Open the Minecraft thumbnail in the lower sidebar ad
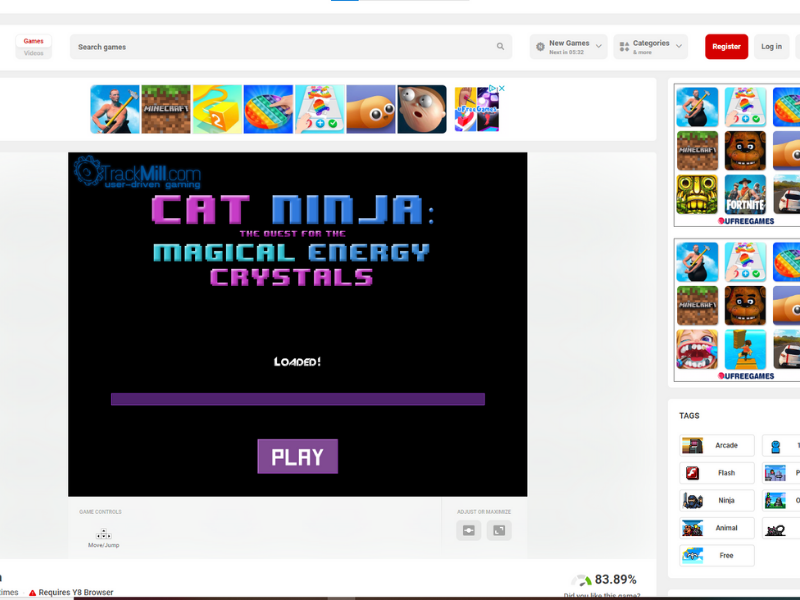 pos(697,305)
